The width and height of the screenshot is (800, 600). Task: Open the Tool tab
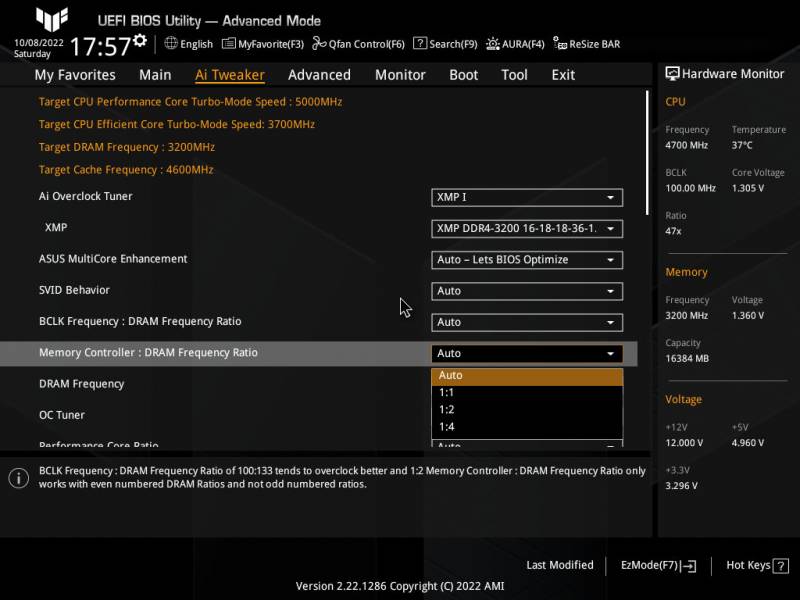pos(514,75)
